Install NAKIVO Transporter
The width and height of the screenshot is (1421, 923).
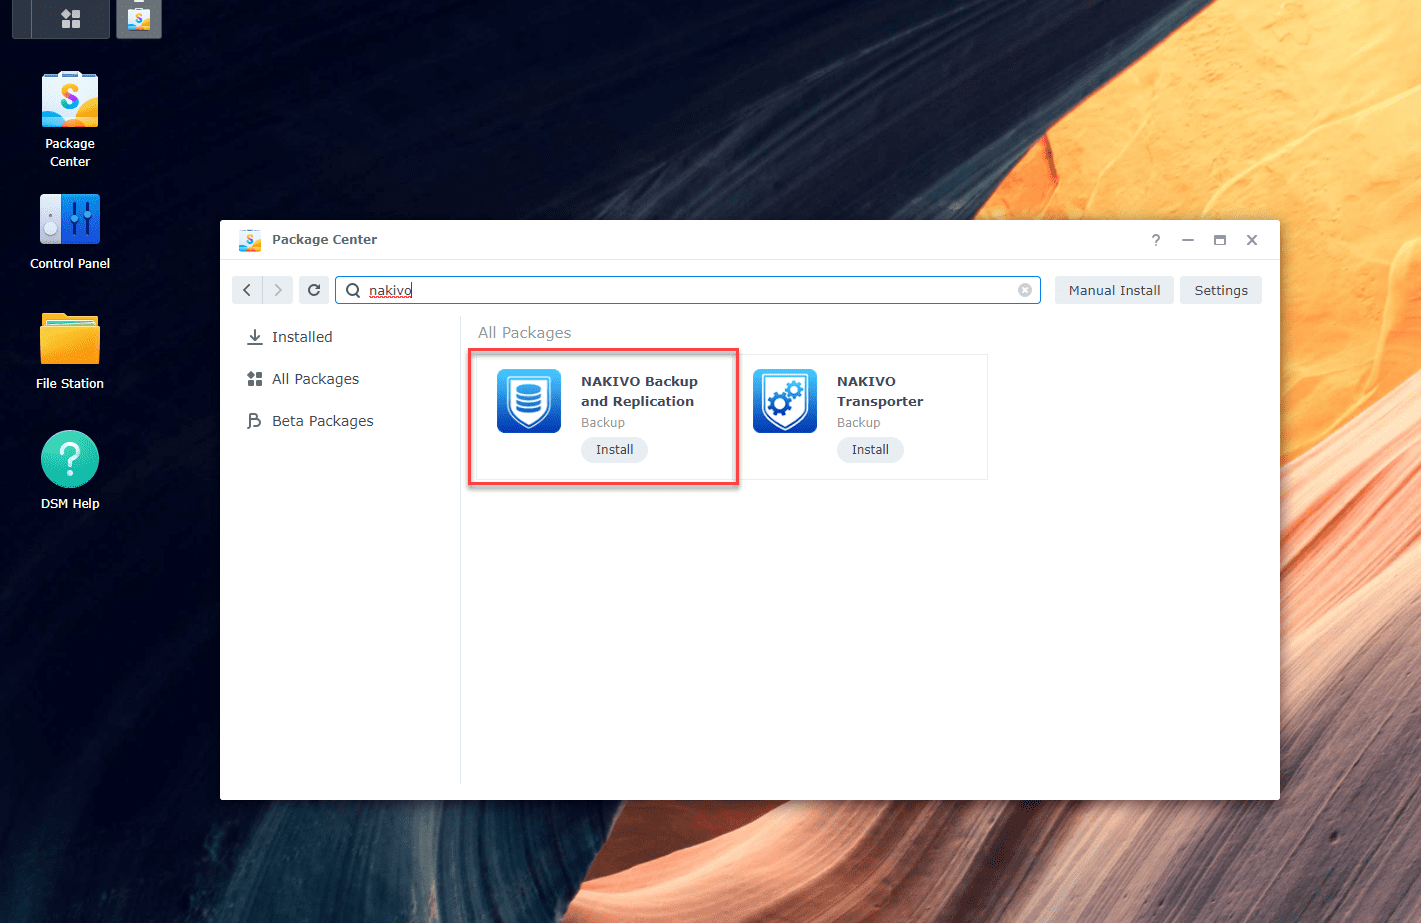(x=870, y=449)
